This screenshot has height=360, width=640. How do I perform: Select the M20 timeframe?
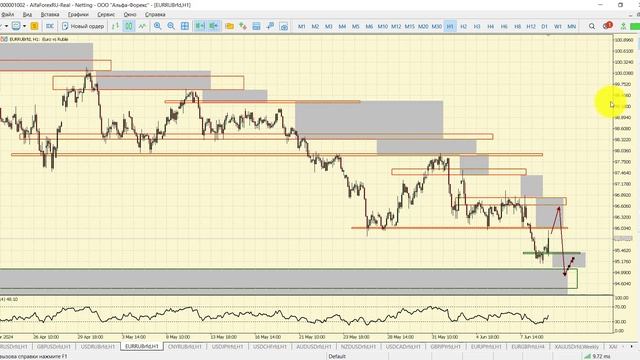pos(423,27)
